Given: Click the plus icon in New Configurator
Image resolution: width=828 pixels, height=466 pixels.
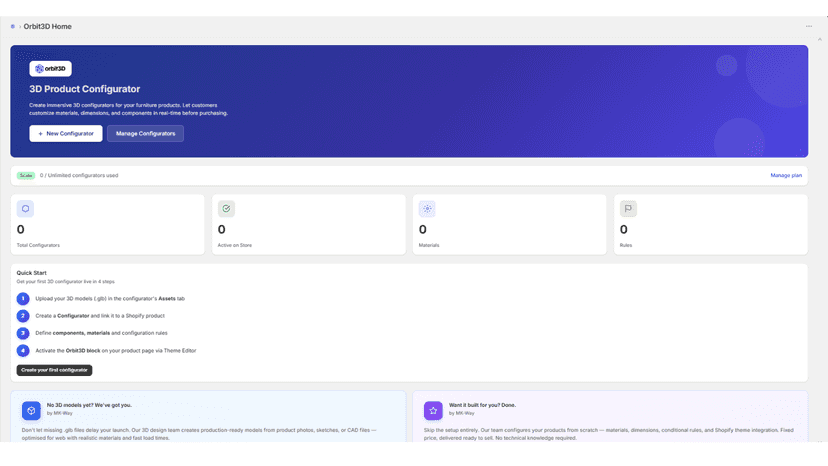Looking at the screenshot, I should [x=40, y=134].
